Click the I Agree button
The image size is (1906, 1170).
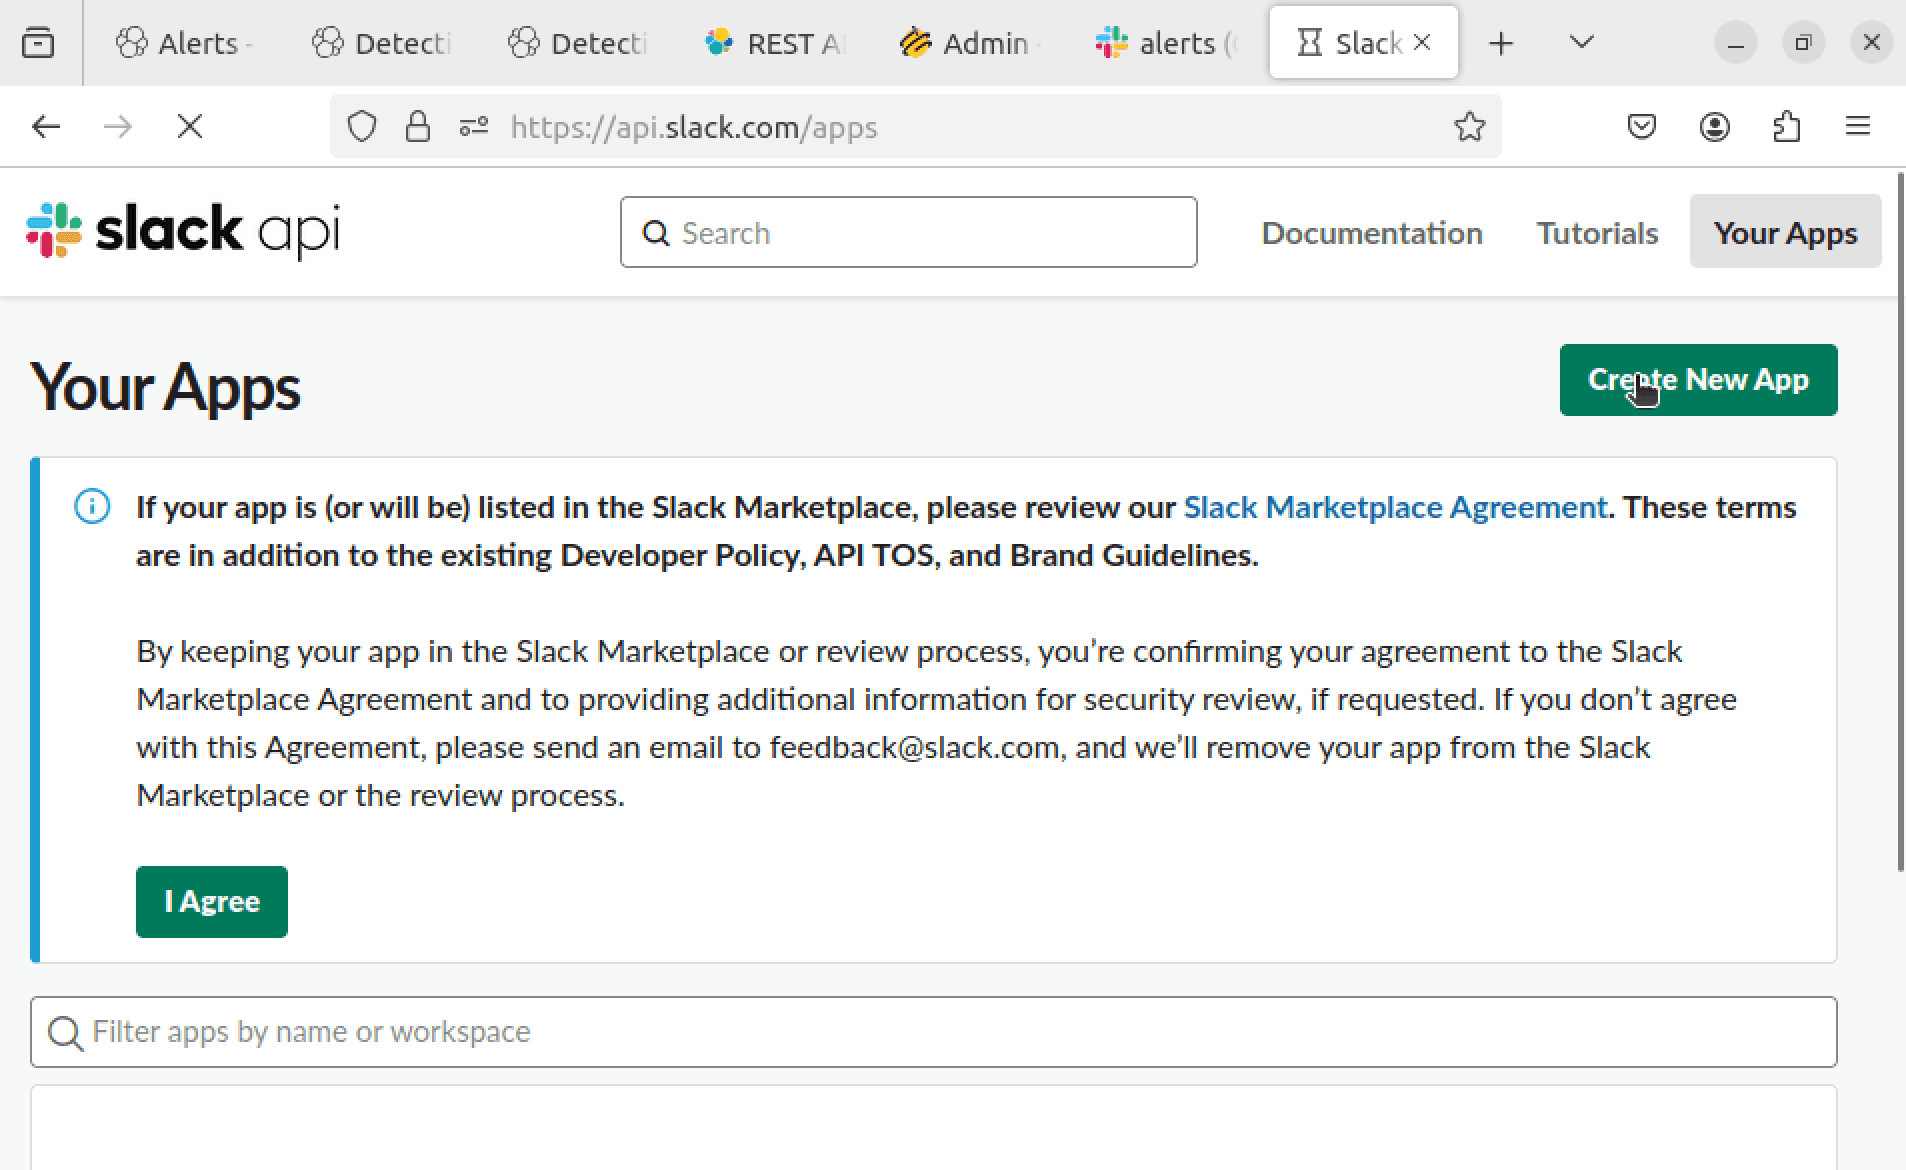tap(212, 902)
